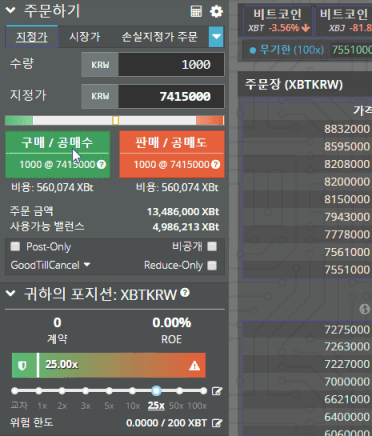Screen dimensions: 372x436
Task: Enable the 비공개 hidden order checkbox
Action: pyautogui.click(x=212, y=246)
